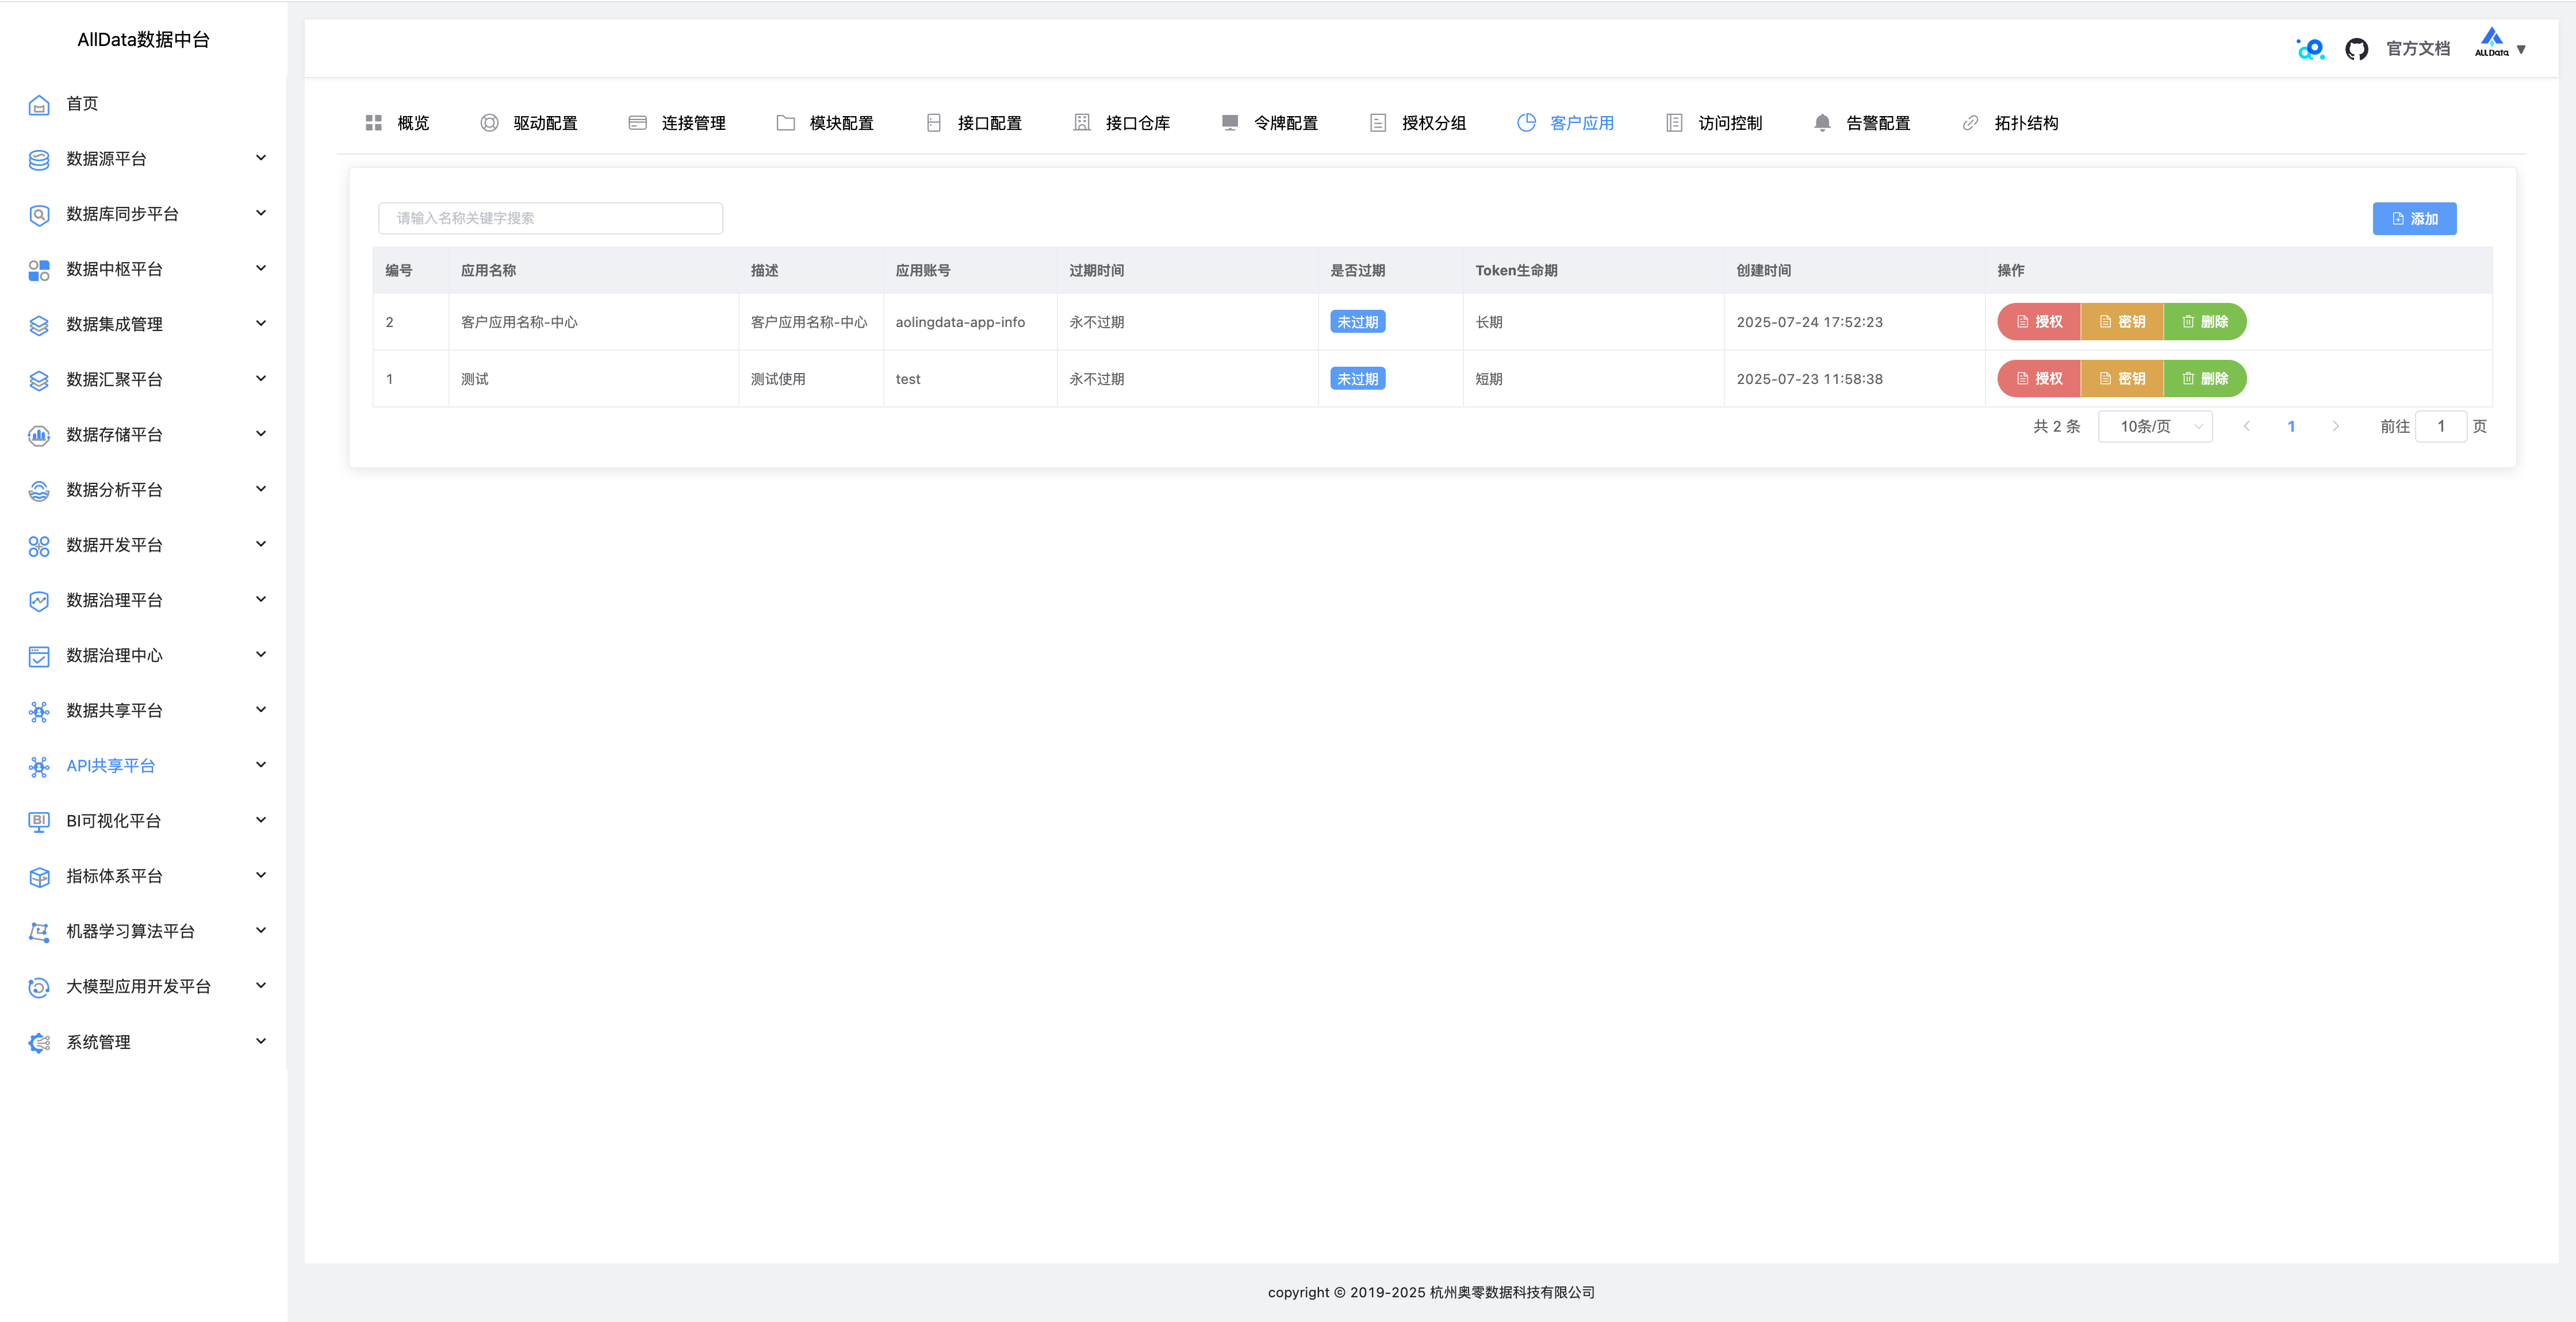The image size is (2576, 1322).
Task: Click the 数据存储平台 sidebar icon
Action: (39, 435)
